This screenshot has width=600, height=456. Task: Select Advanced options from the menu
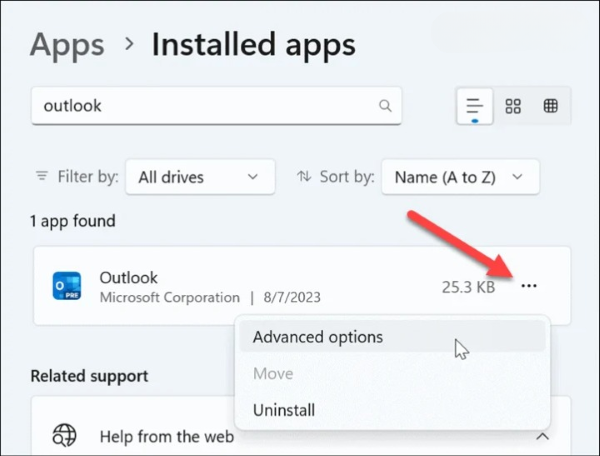pos(392,337)
